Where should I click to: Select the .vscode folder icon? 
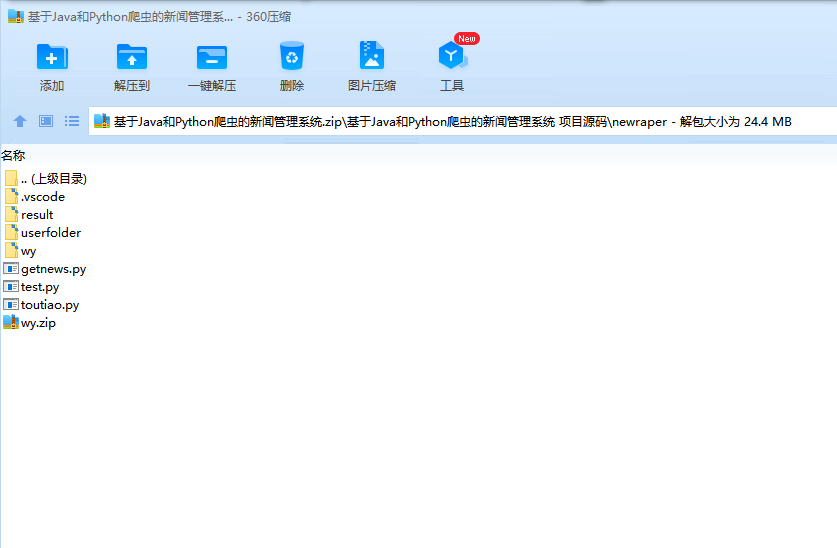(x=11, y=196)
